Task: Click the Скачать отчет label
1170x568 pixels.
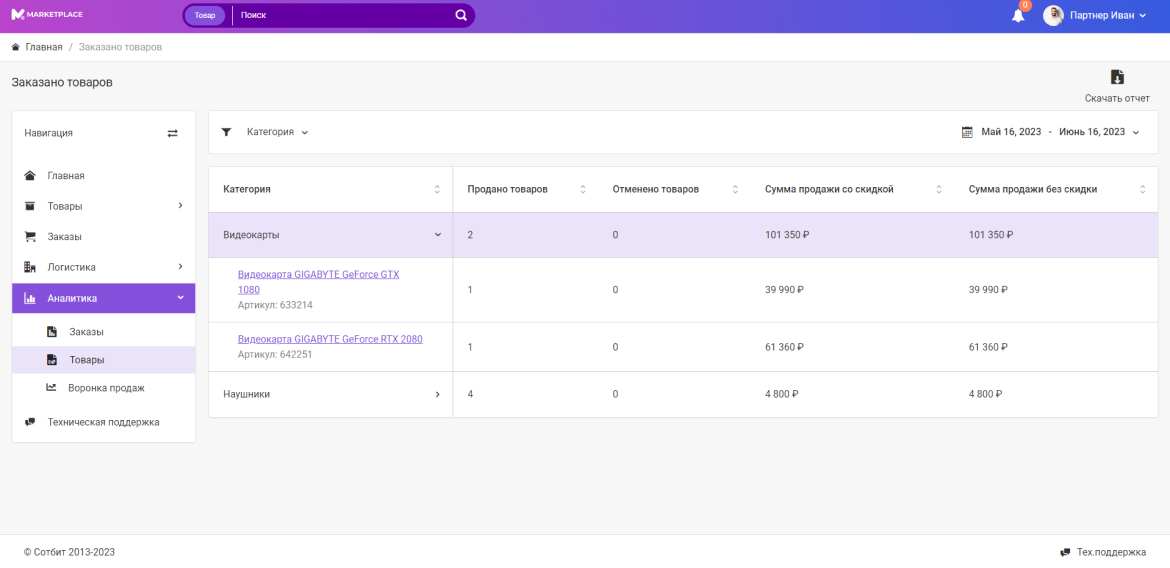Action: point(1117,99)
